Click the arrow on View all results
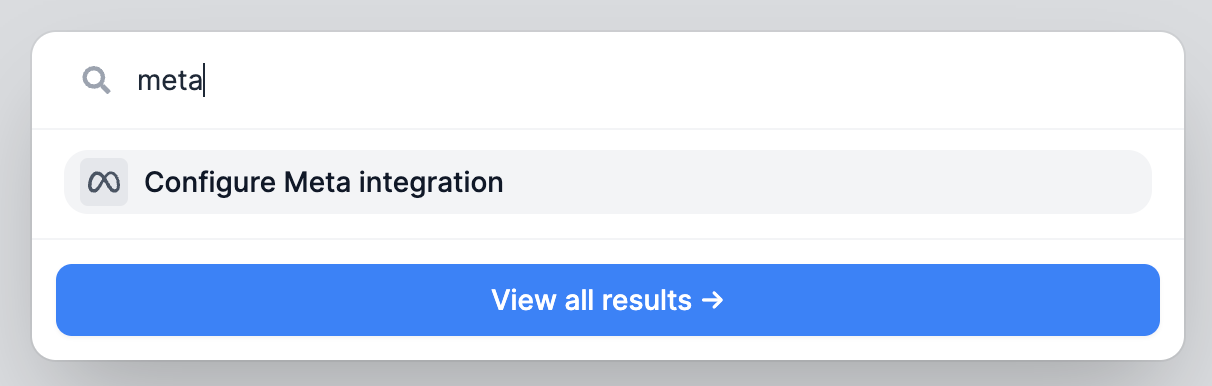 pos(712,300)
